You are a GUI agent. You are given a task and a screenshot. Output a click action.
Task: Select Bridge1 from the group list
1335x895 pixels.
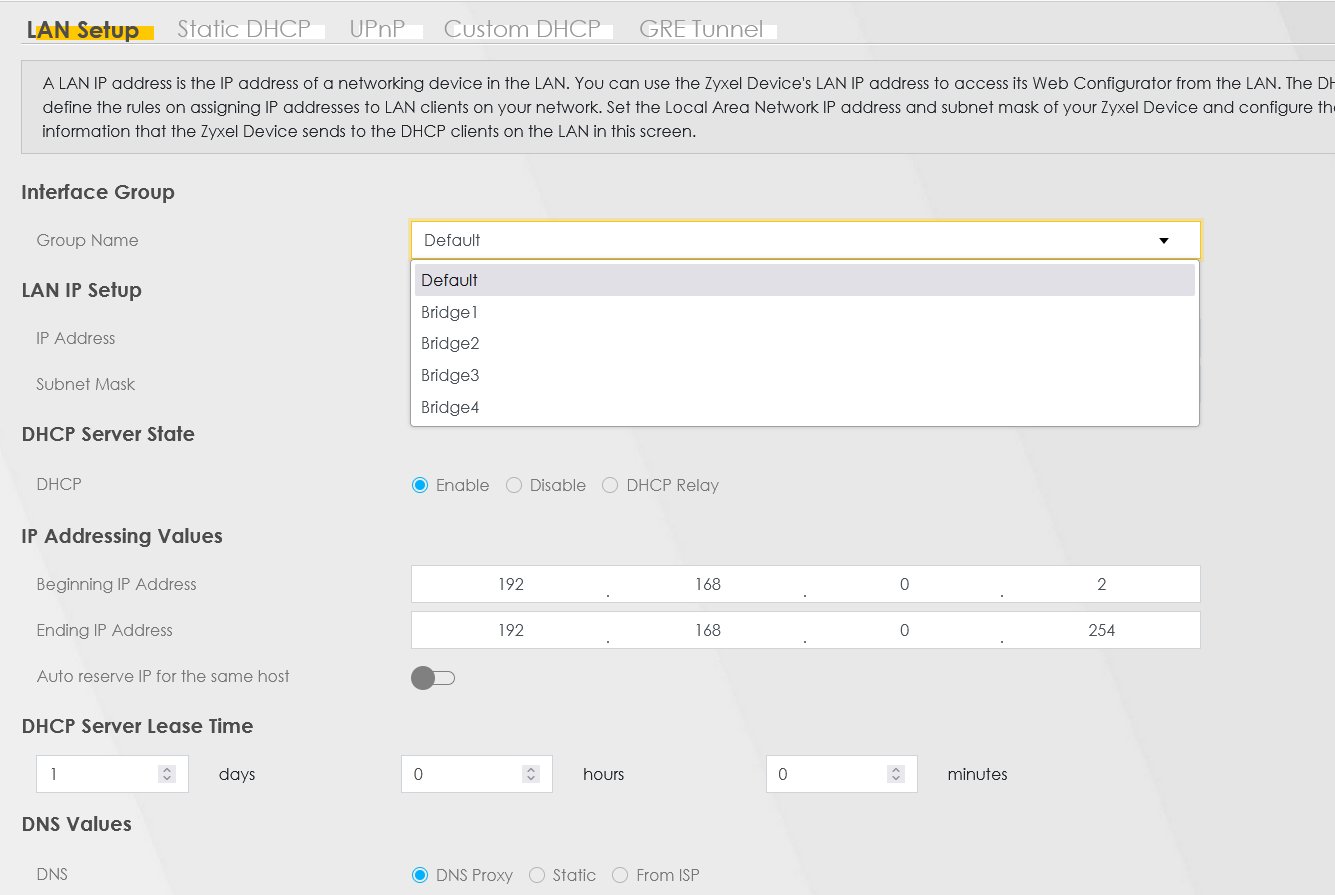(x=450, y=312)
